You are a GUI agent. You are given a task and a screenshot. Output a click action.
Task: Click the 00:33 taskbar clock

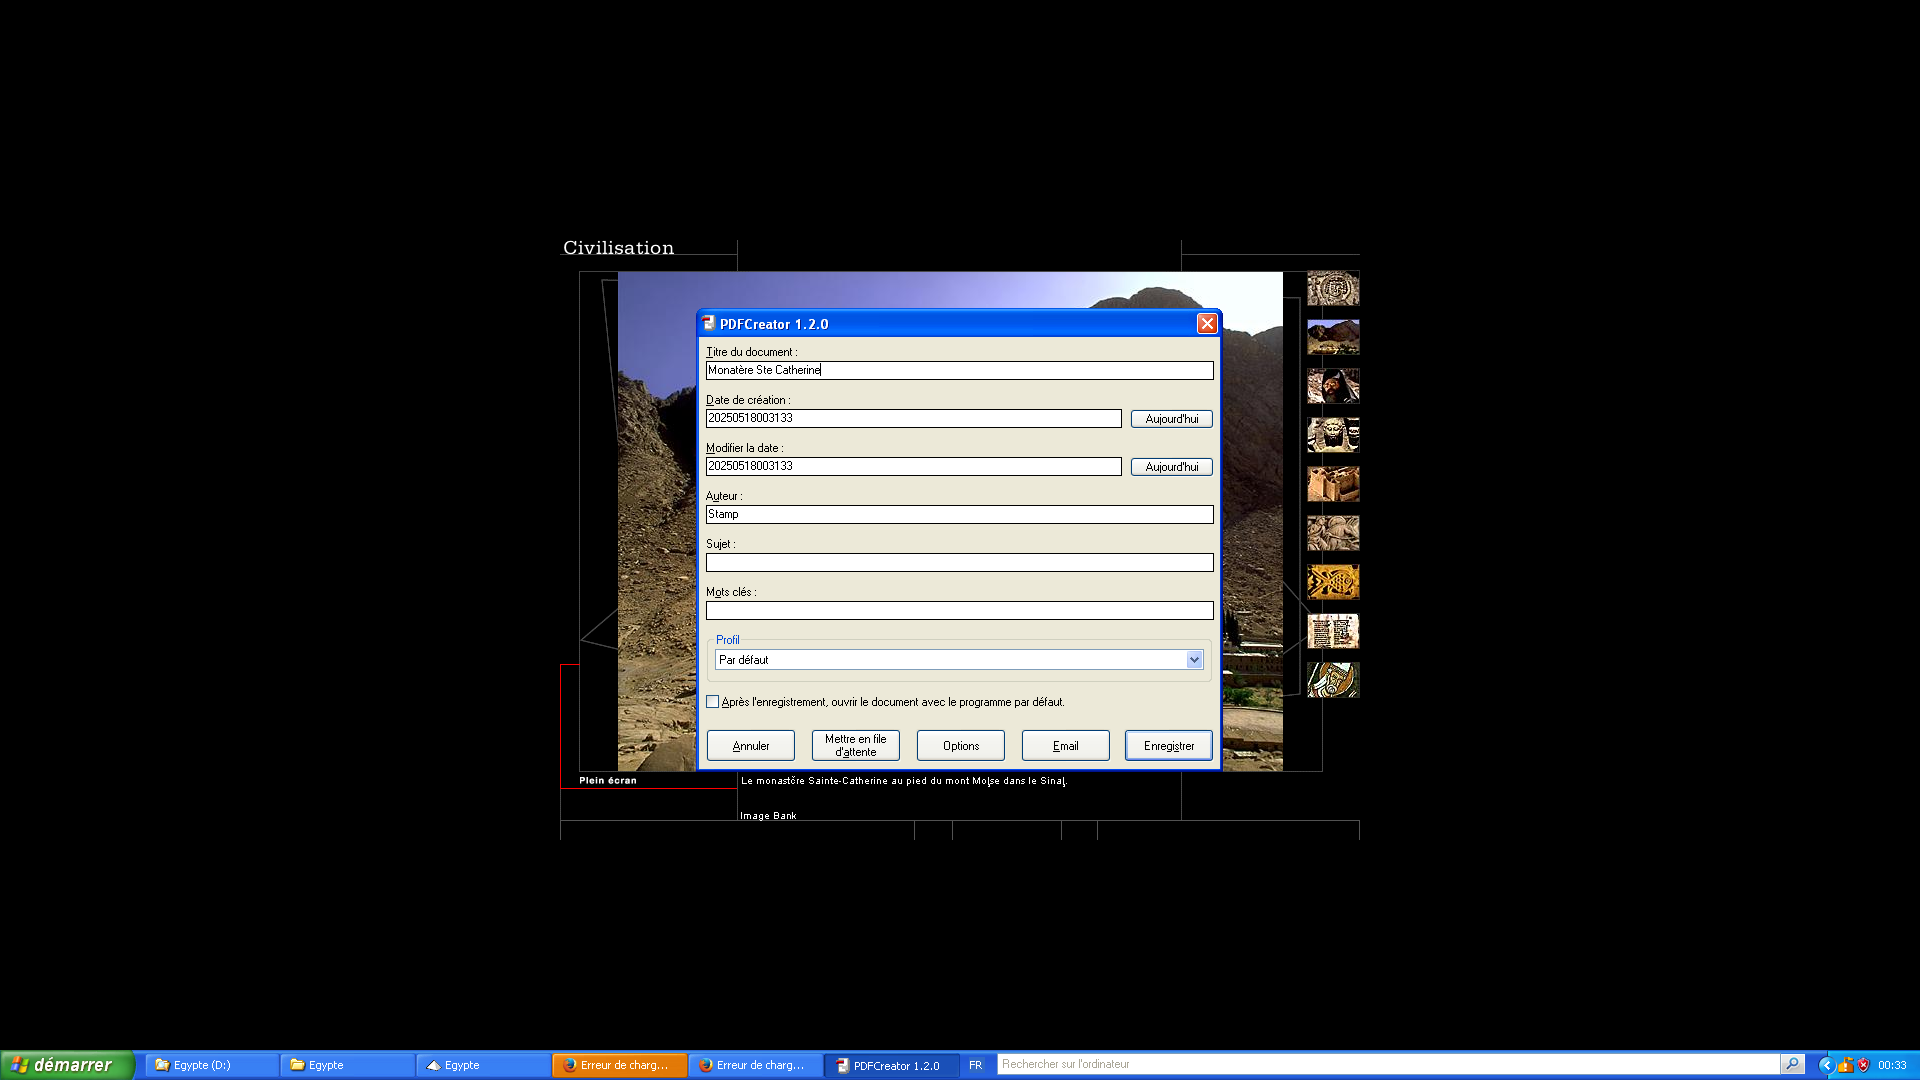click(1892, 1065)
